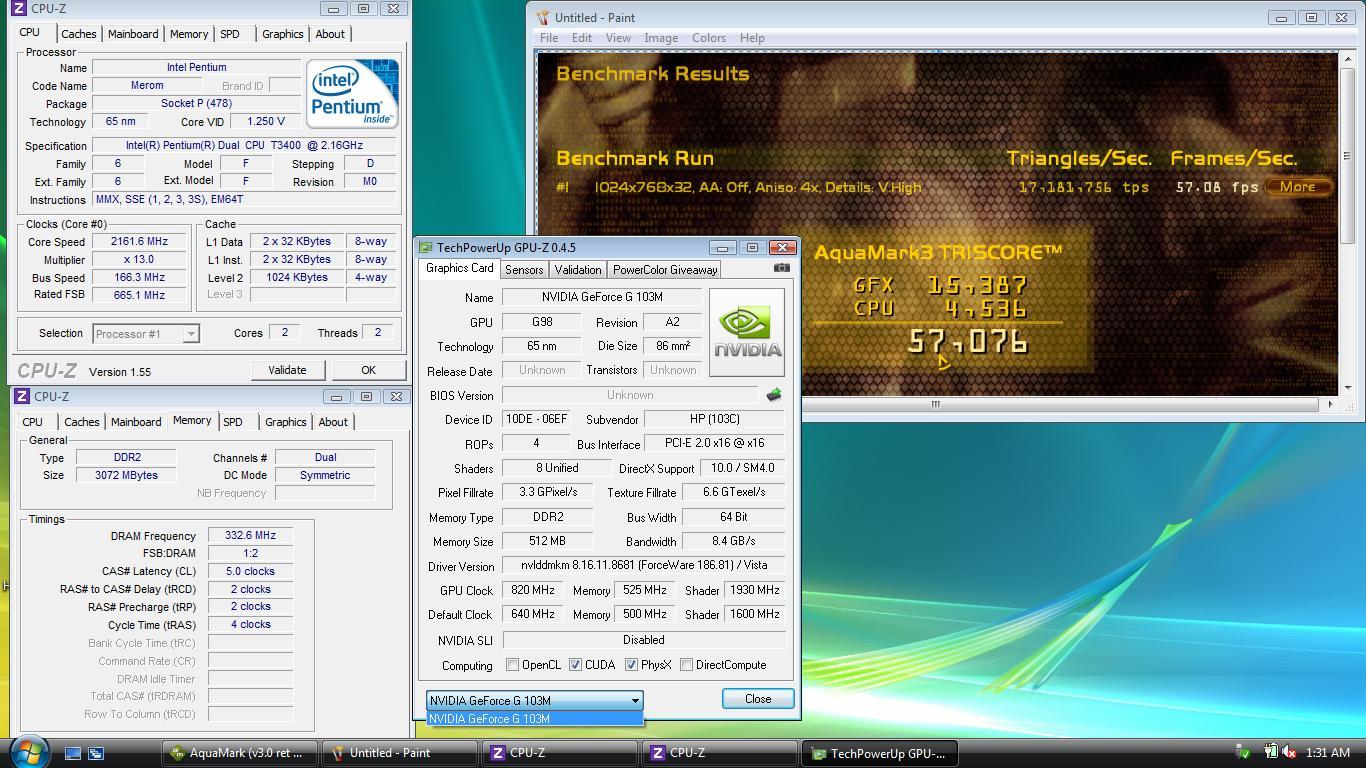Viewport: 1366px width, 768px height.
Task: Click the muted volume tray icon
Action: point(1290,752)
